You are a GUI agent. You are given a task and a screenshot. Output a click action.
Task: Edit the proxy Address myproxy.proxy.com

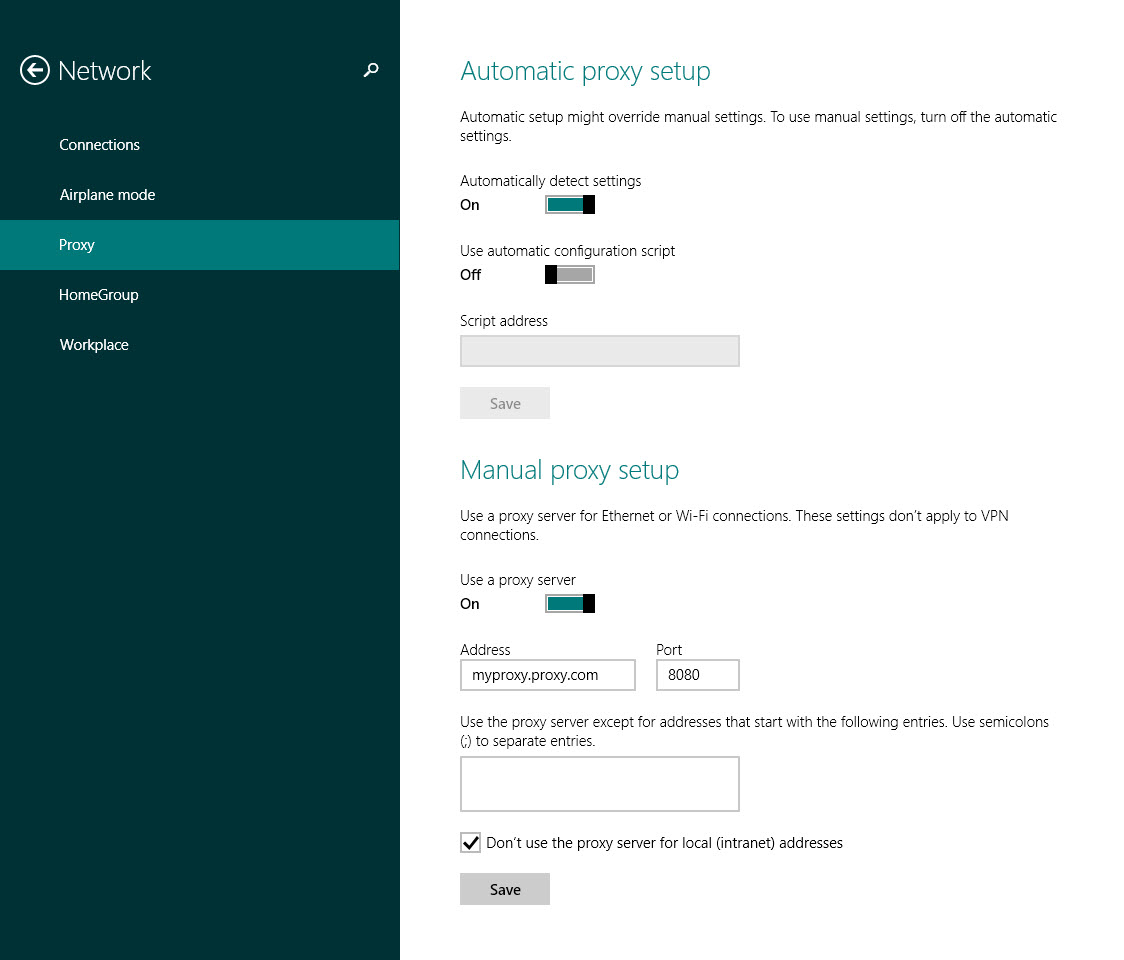pyautogui.click(x=547, y=675)
